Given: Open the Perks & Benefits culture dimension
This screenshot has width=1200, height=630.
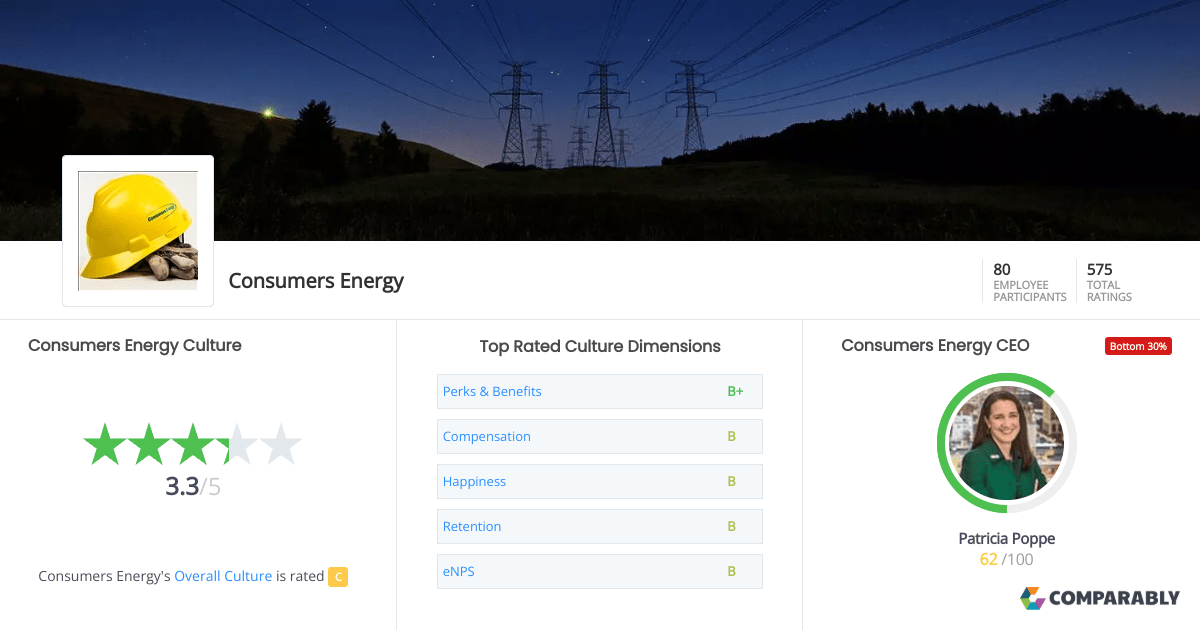Looking at the screenshot, I should click(492, 391).
